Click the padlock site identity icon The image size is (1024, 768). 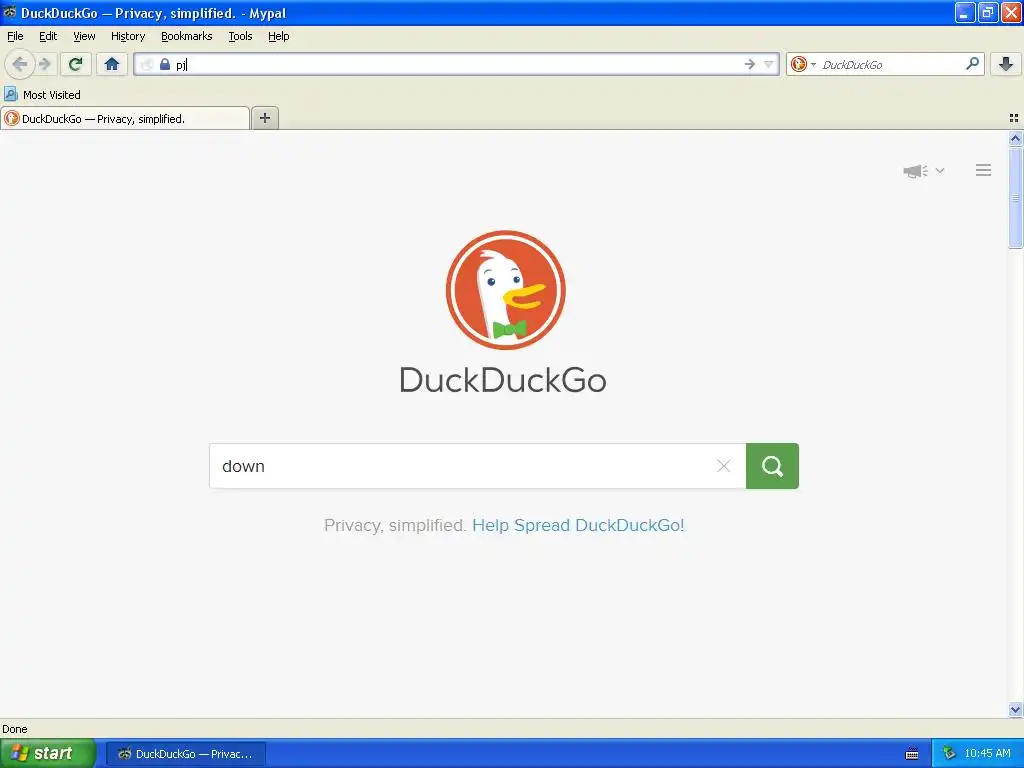(165, 64)
